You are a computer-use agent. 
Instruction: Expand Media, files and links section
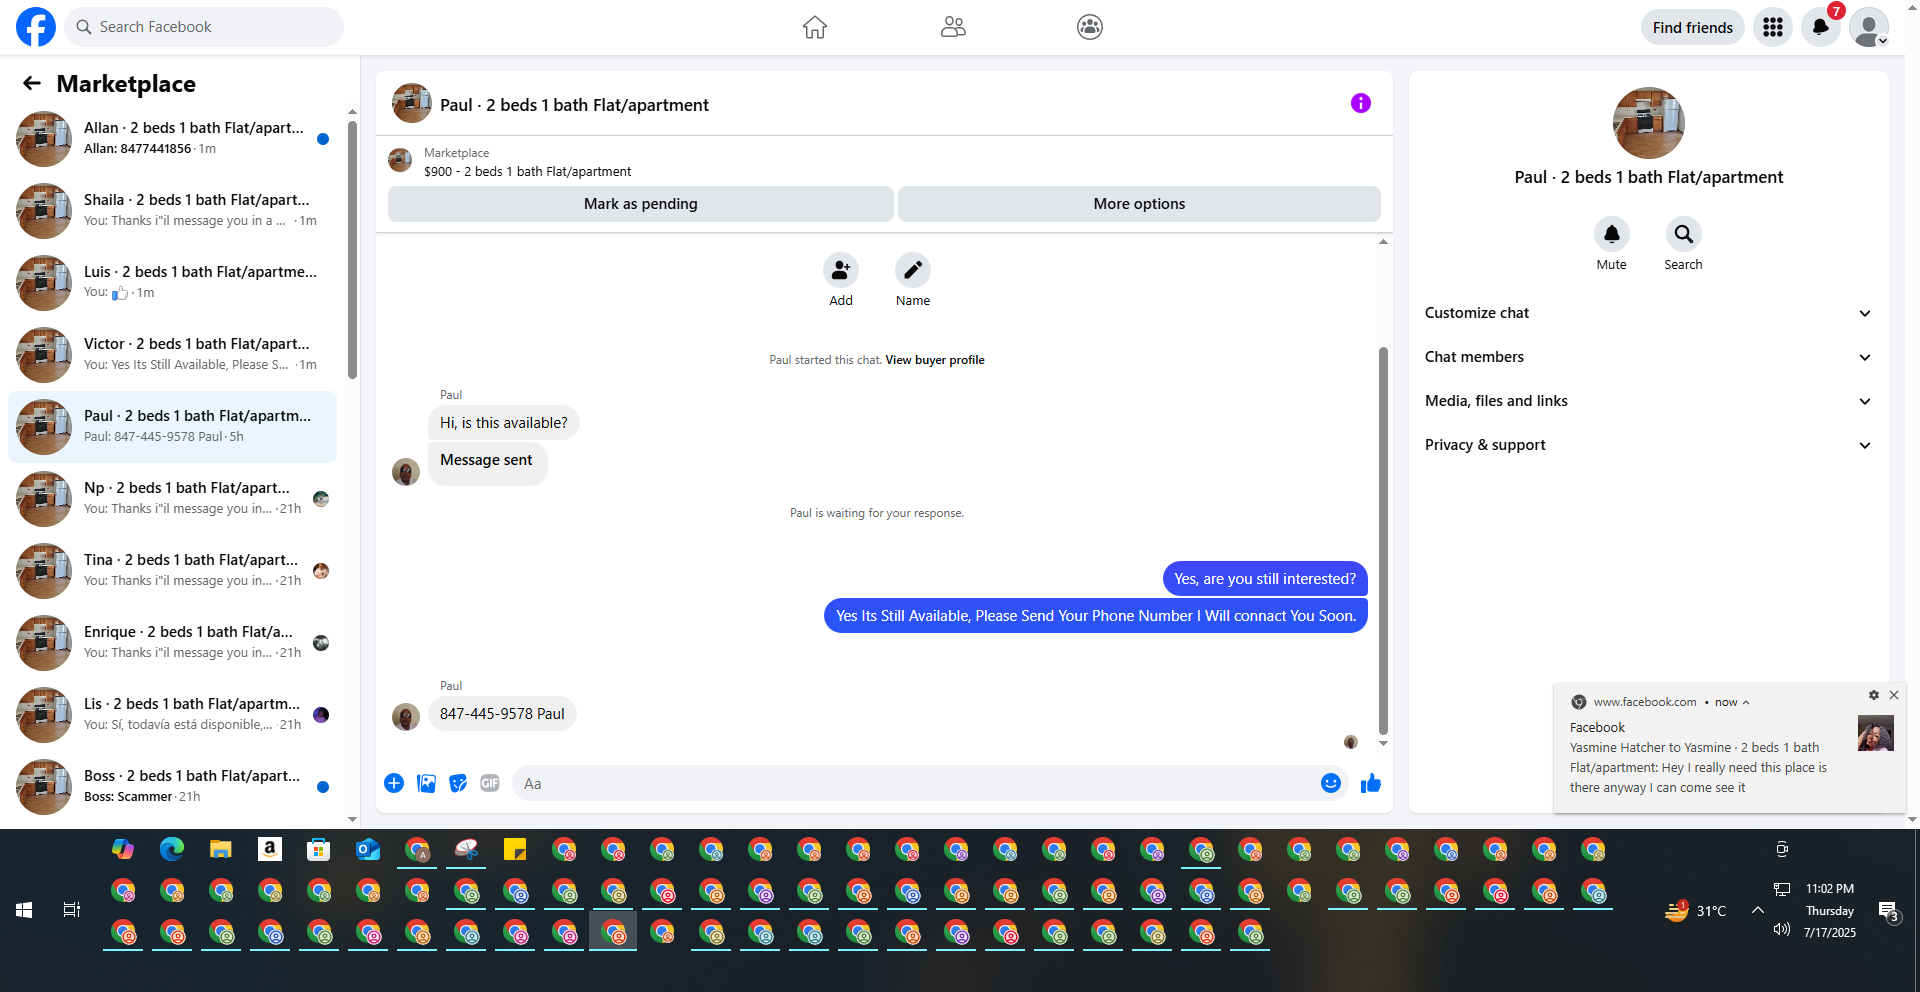1648,401
